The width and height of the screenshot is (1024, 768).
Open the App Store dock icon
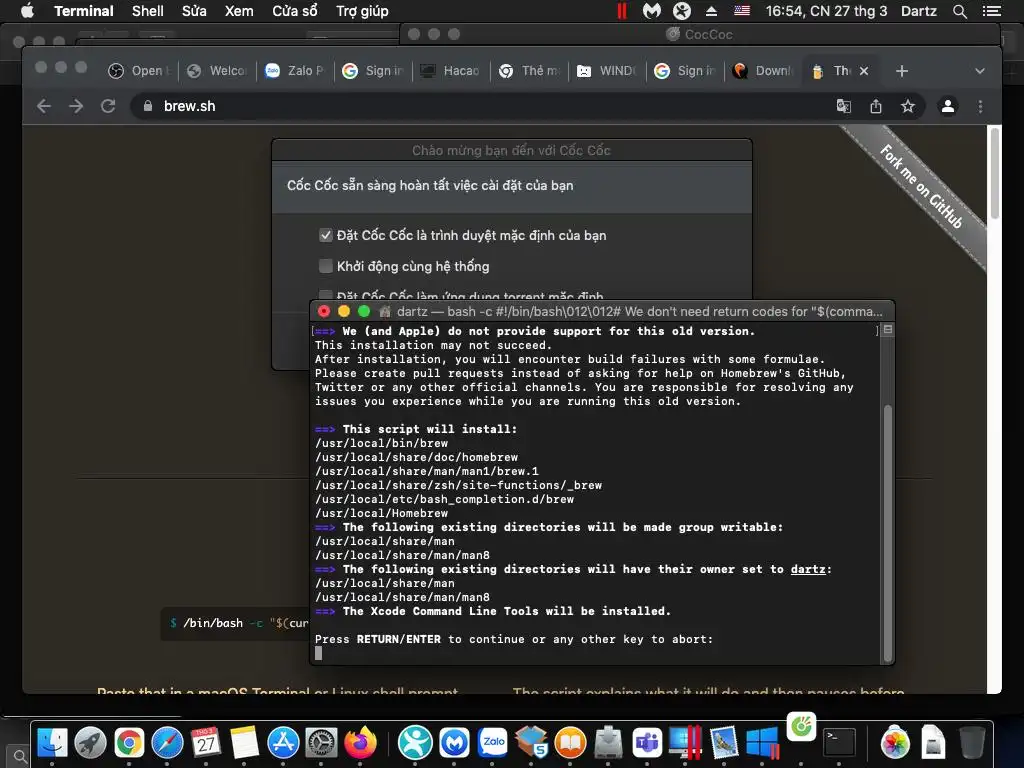point(283,743)
